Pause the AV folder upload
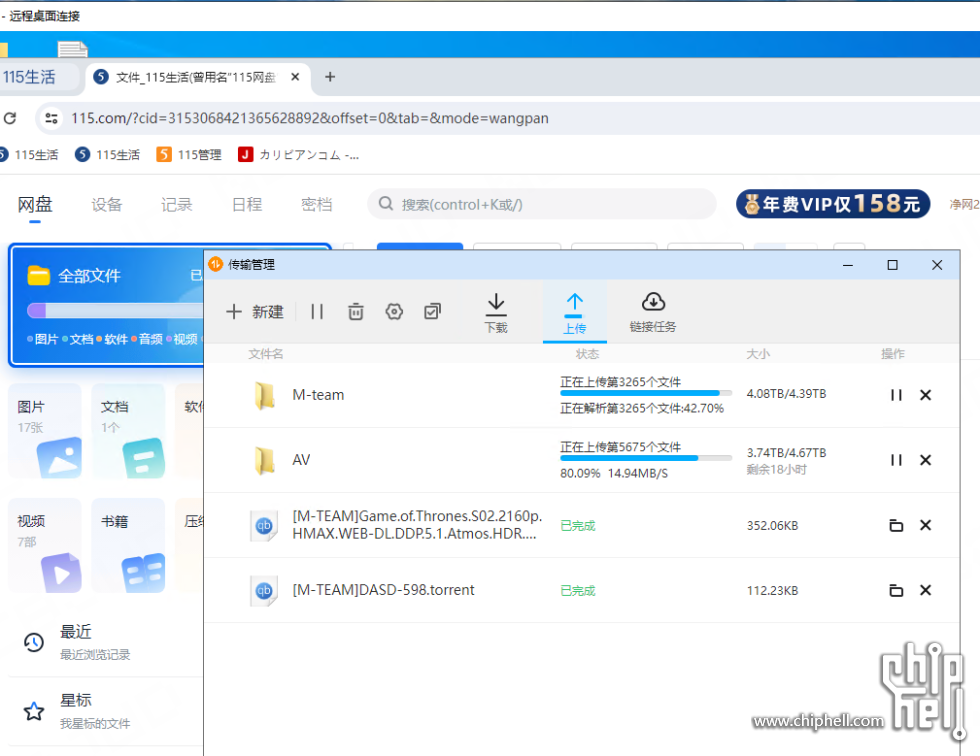 [896, 460]
